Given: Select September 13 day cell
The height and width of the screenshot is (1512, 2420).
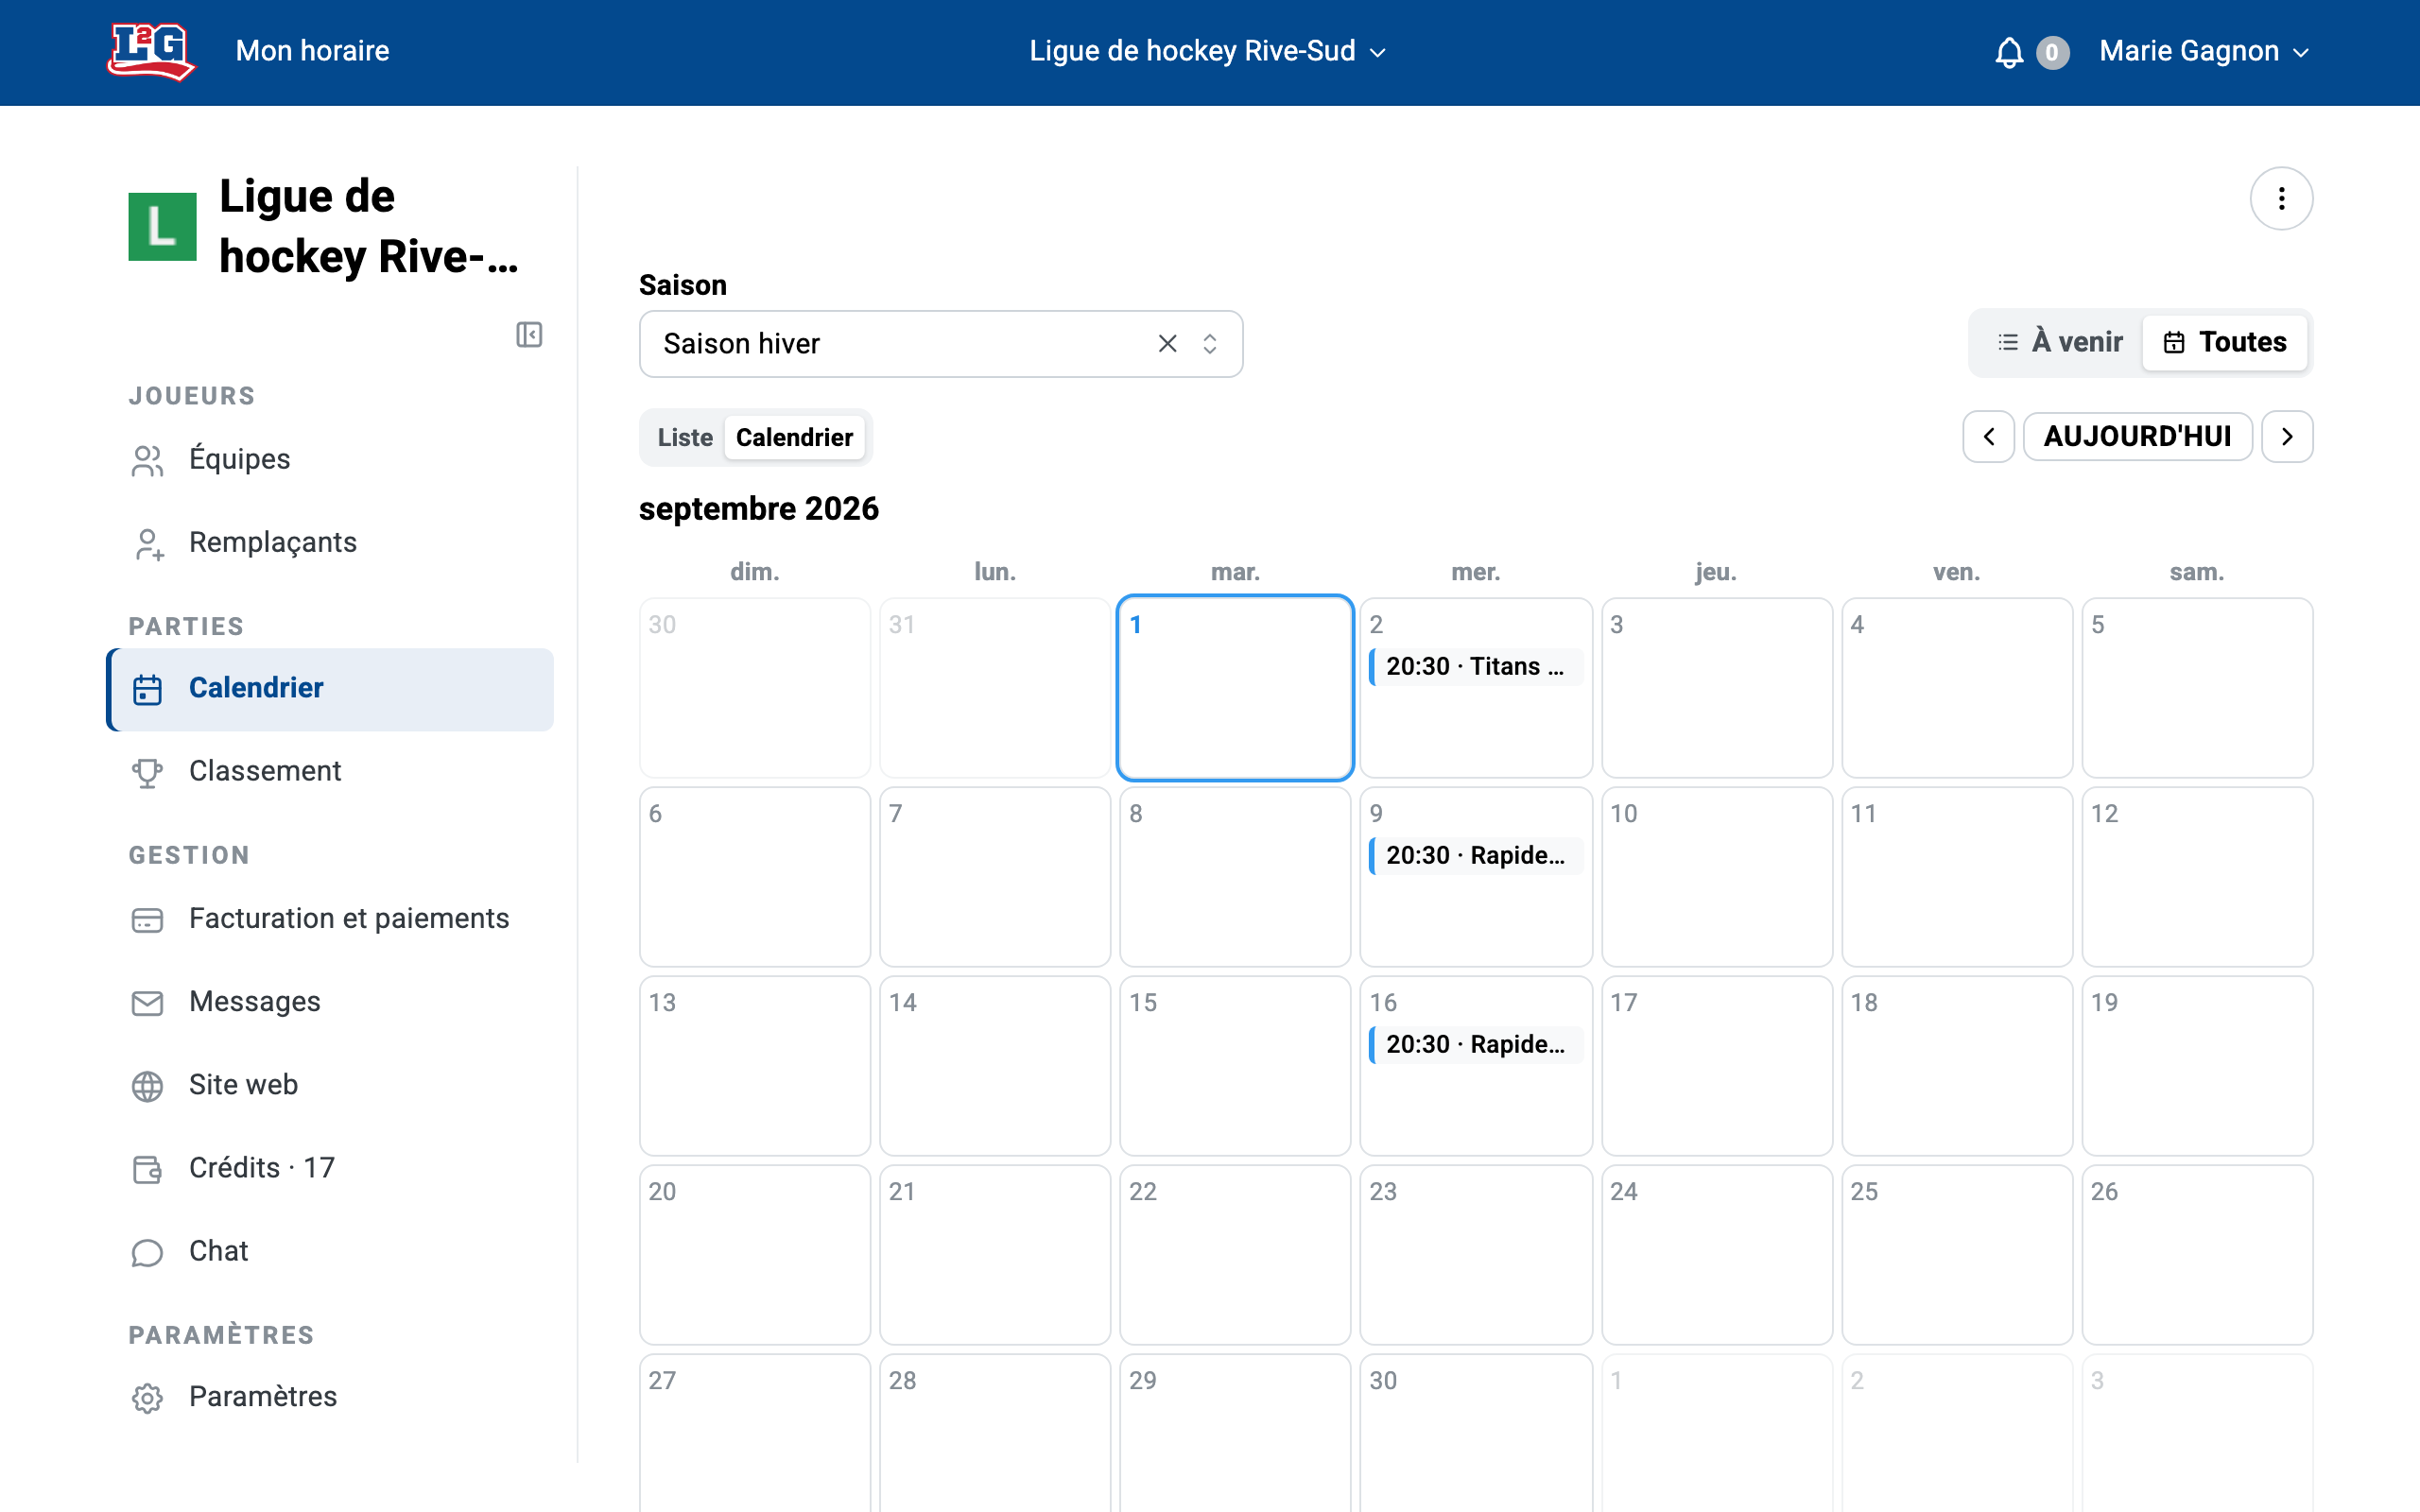Looking at the screenshot, I should (755, 1066).
